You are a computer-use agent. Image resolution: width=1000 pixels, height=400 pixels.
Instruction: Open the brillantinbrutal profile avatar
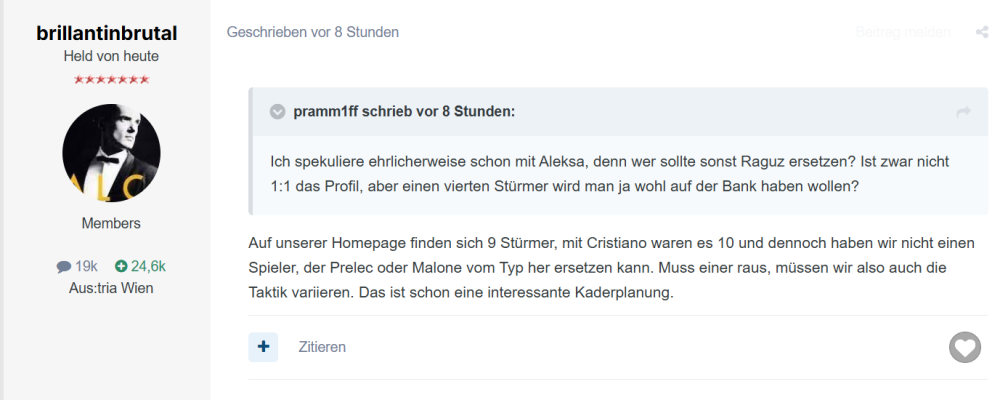(x=111, y=153)
